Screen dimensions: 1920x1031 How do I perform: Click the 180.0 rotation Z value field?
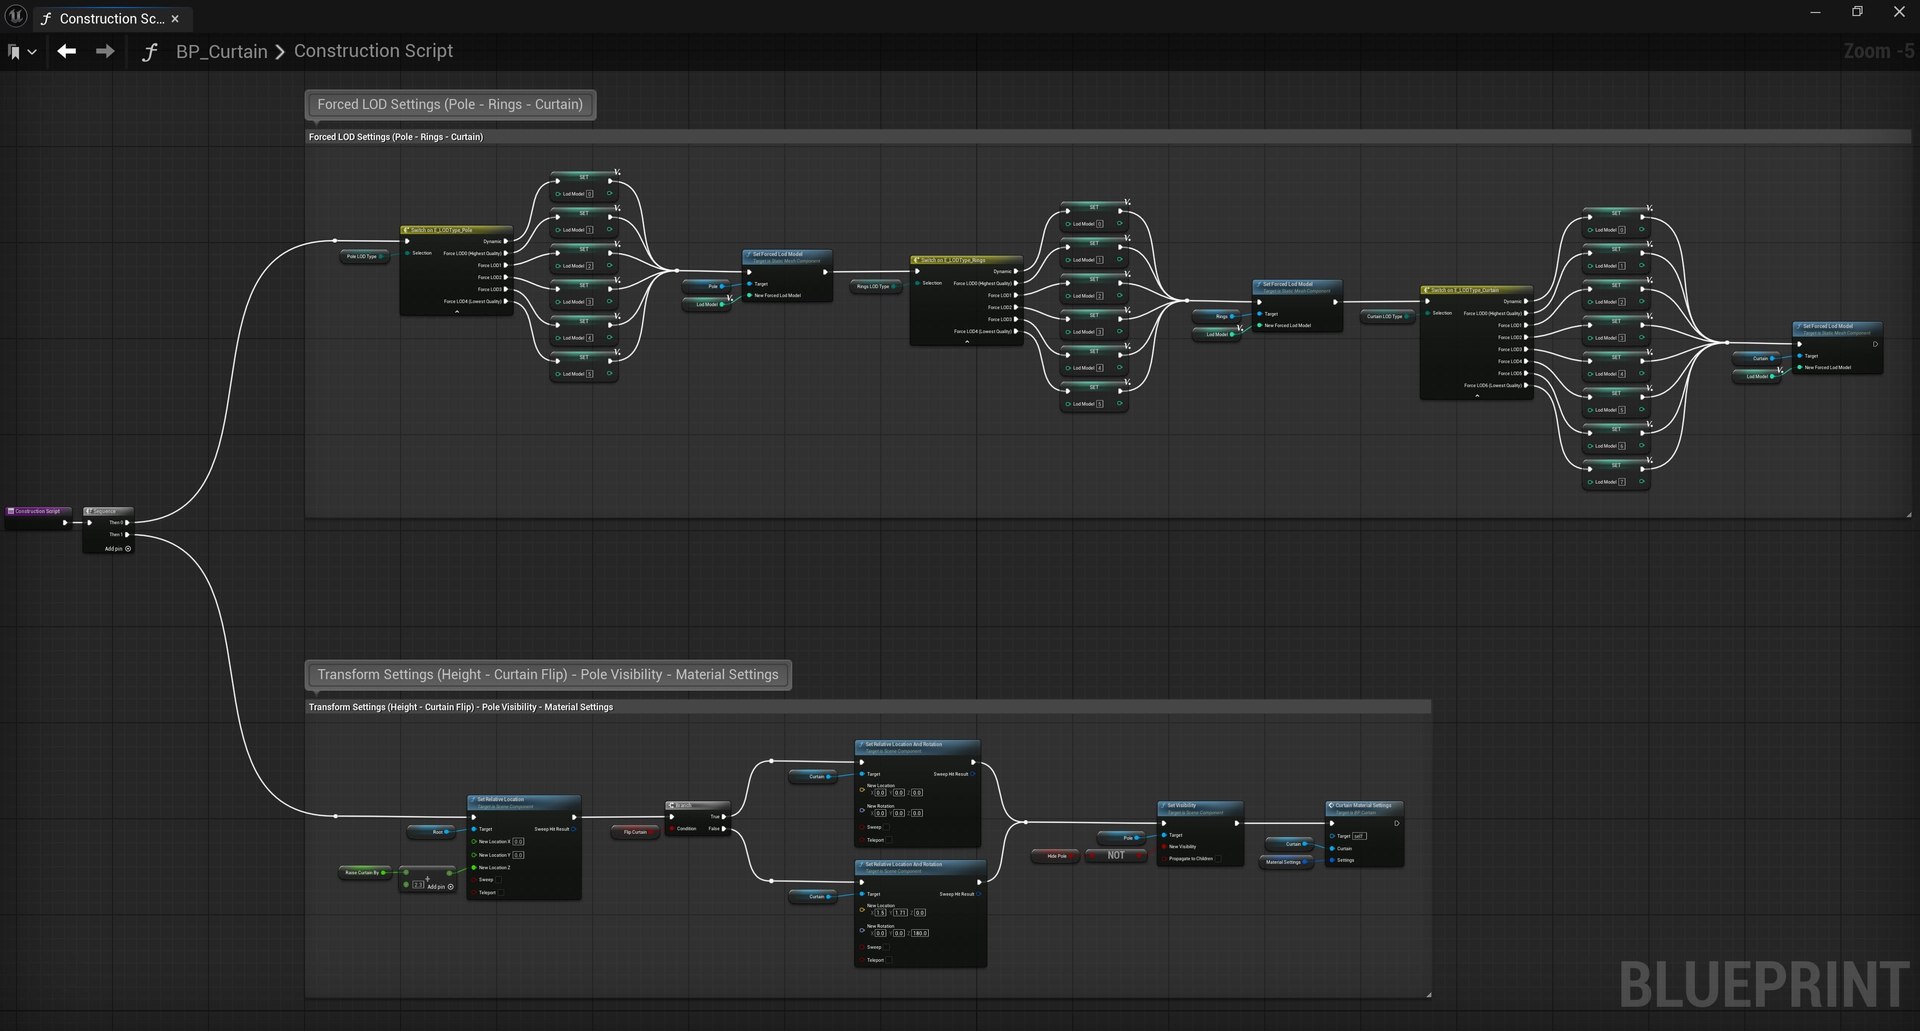coord(919,934)
